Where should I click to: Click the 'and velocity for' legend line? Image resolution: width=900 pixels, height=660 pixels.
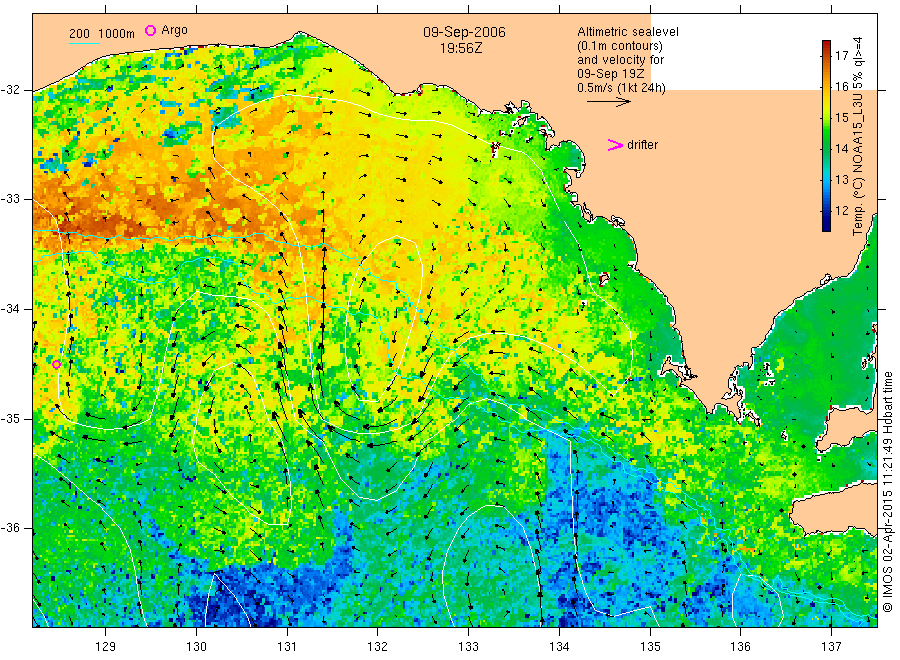[x=620, y=60]
